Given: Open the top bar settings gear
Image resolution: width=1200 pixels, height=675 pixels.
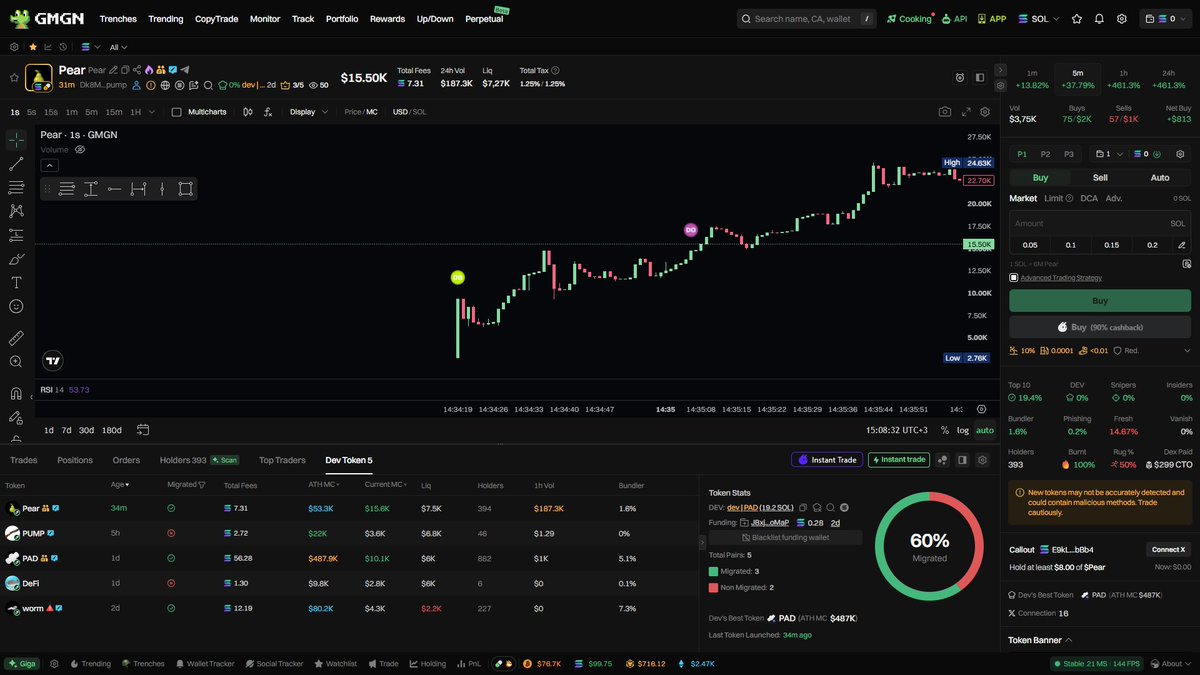Looking at the screenshot, I should click(x=1121, y=19).
